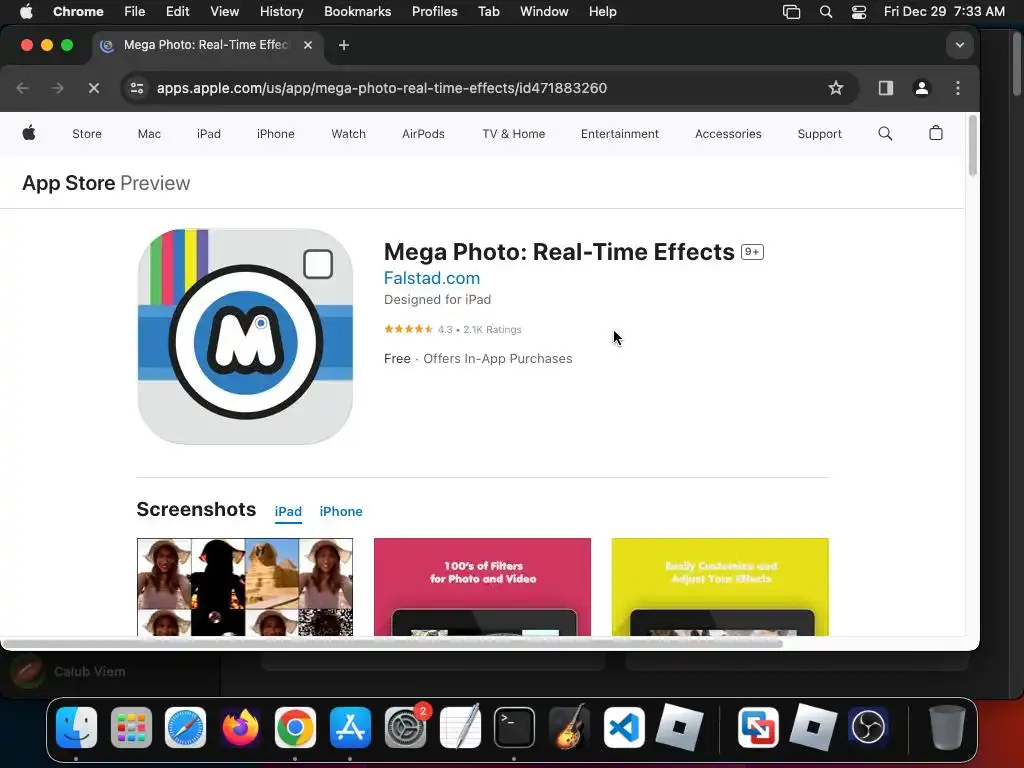Open OBS Studio from the dock
The width and height of the screenshot is (1024, 768).
point(868,727)
